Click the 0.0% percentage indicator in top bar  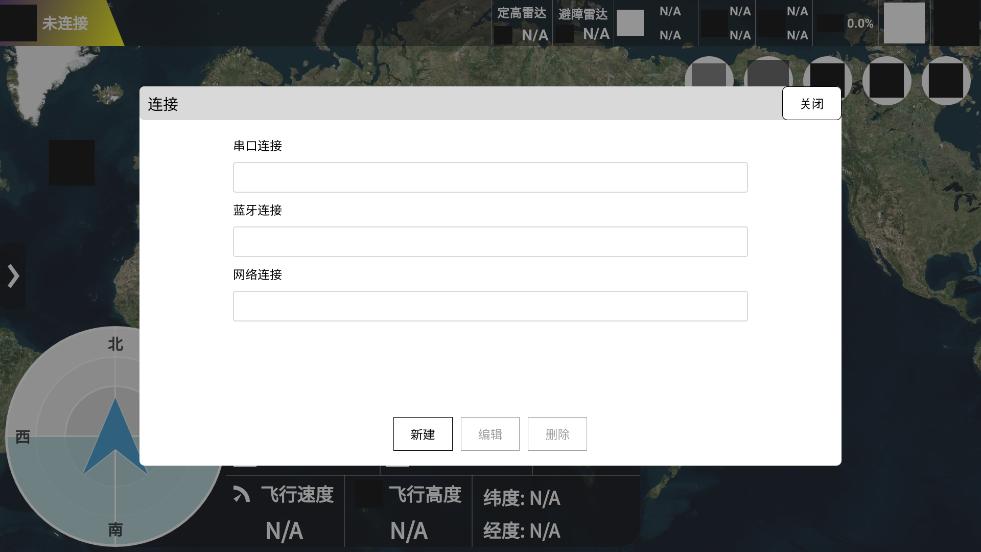pos(859,23)
